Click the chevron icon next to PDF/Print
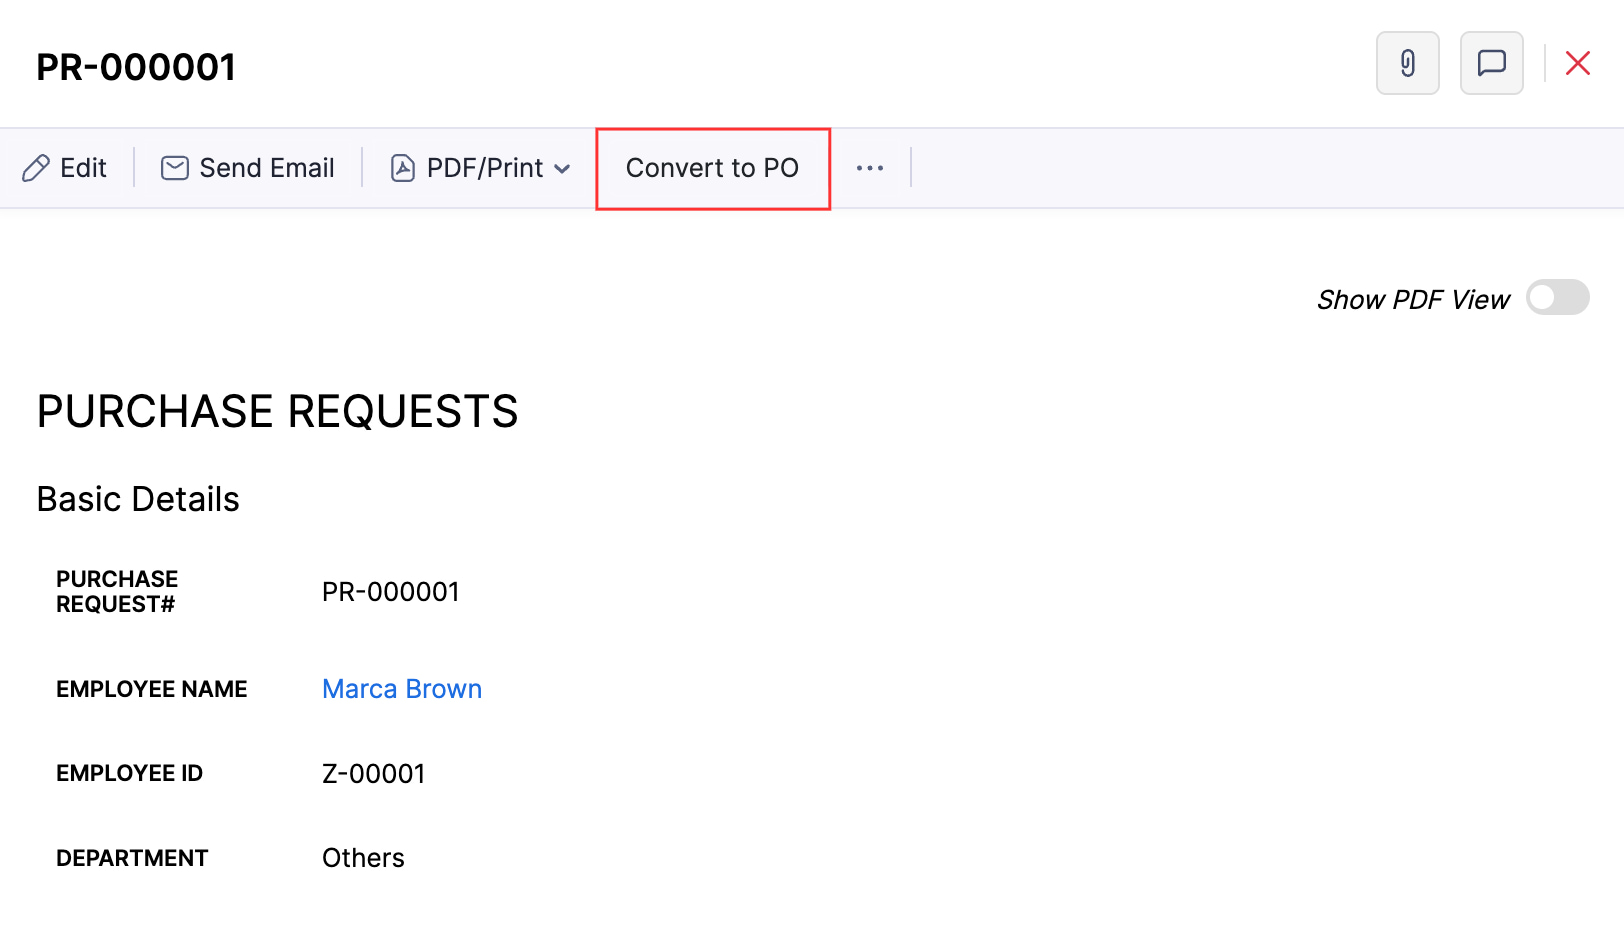Viewport: 1624px width, 942px height. 563,169
